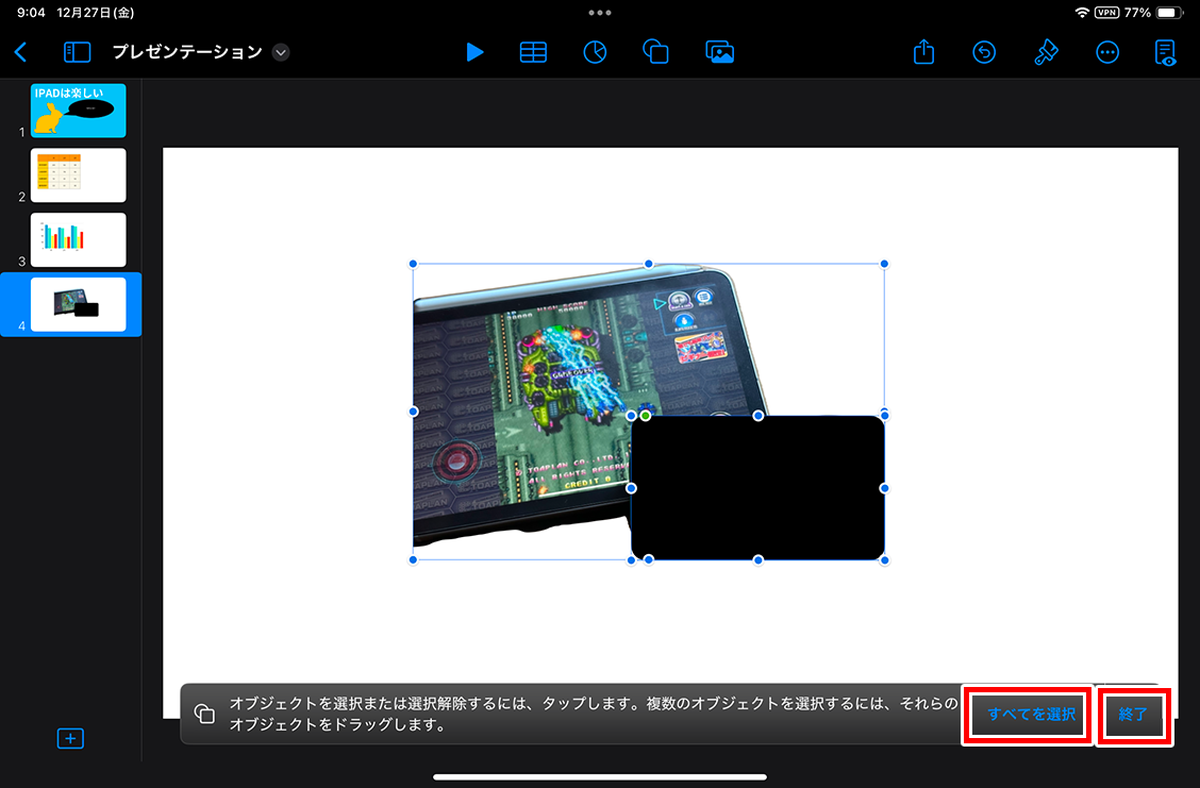Tap the green handle on black shape

pos(645,415)
